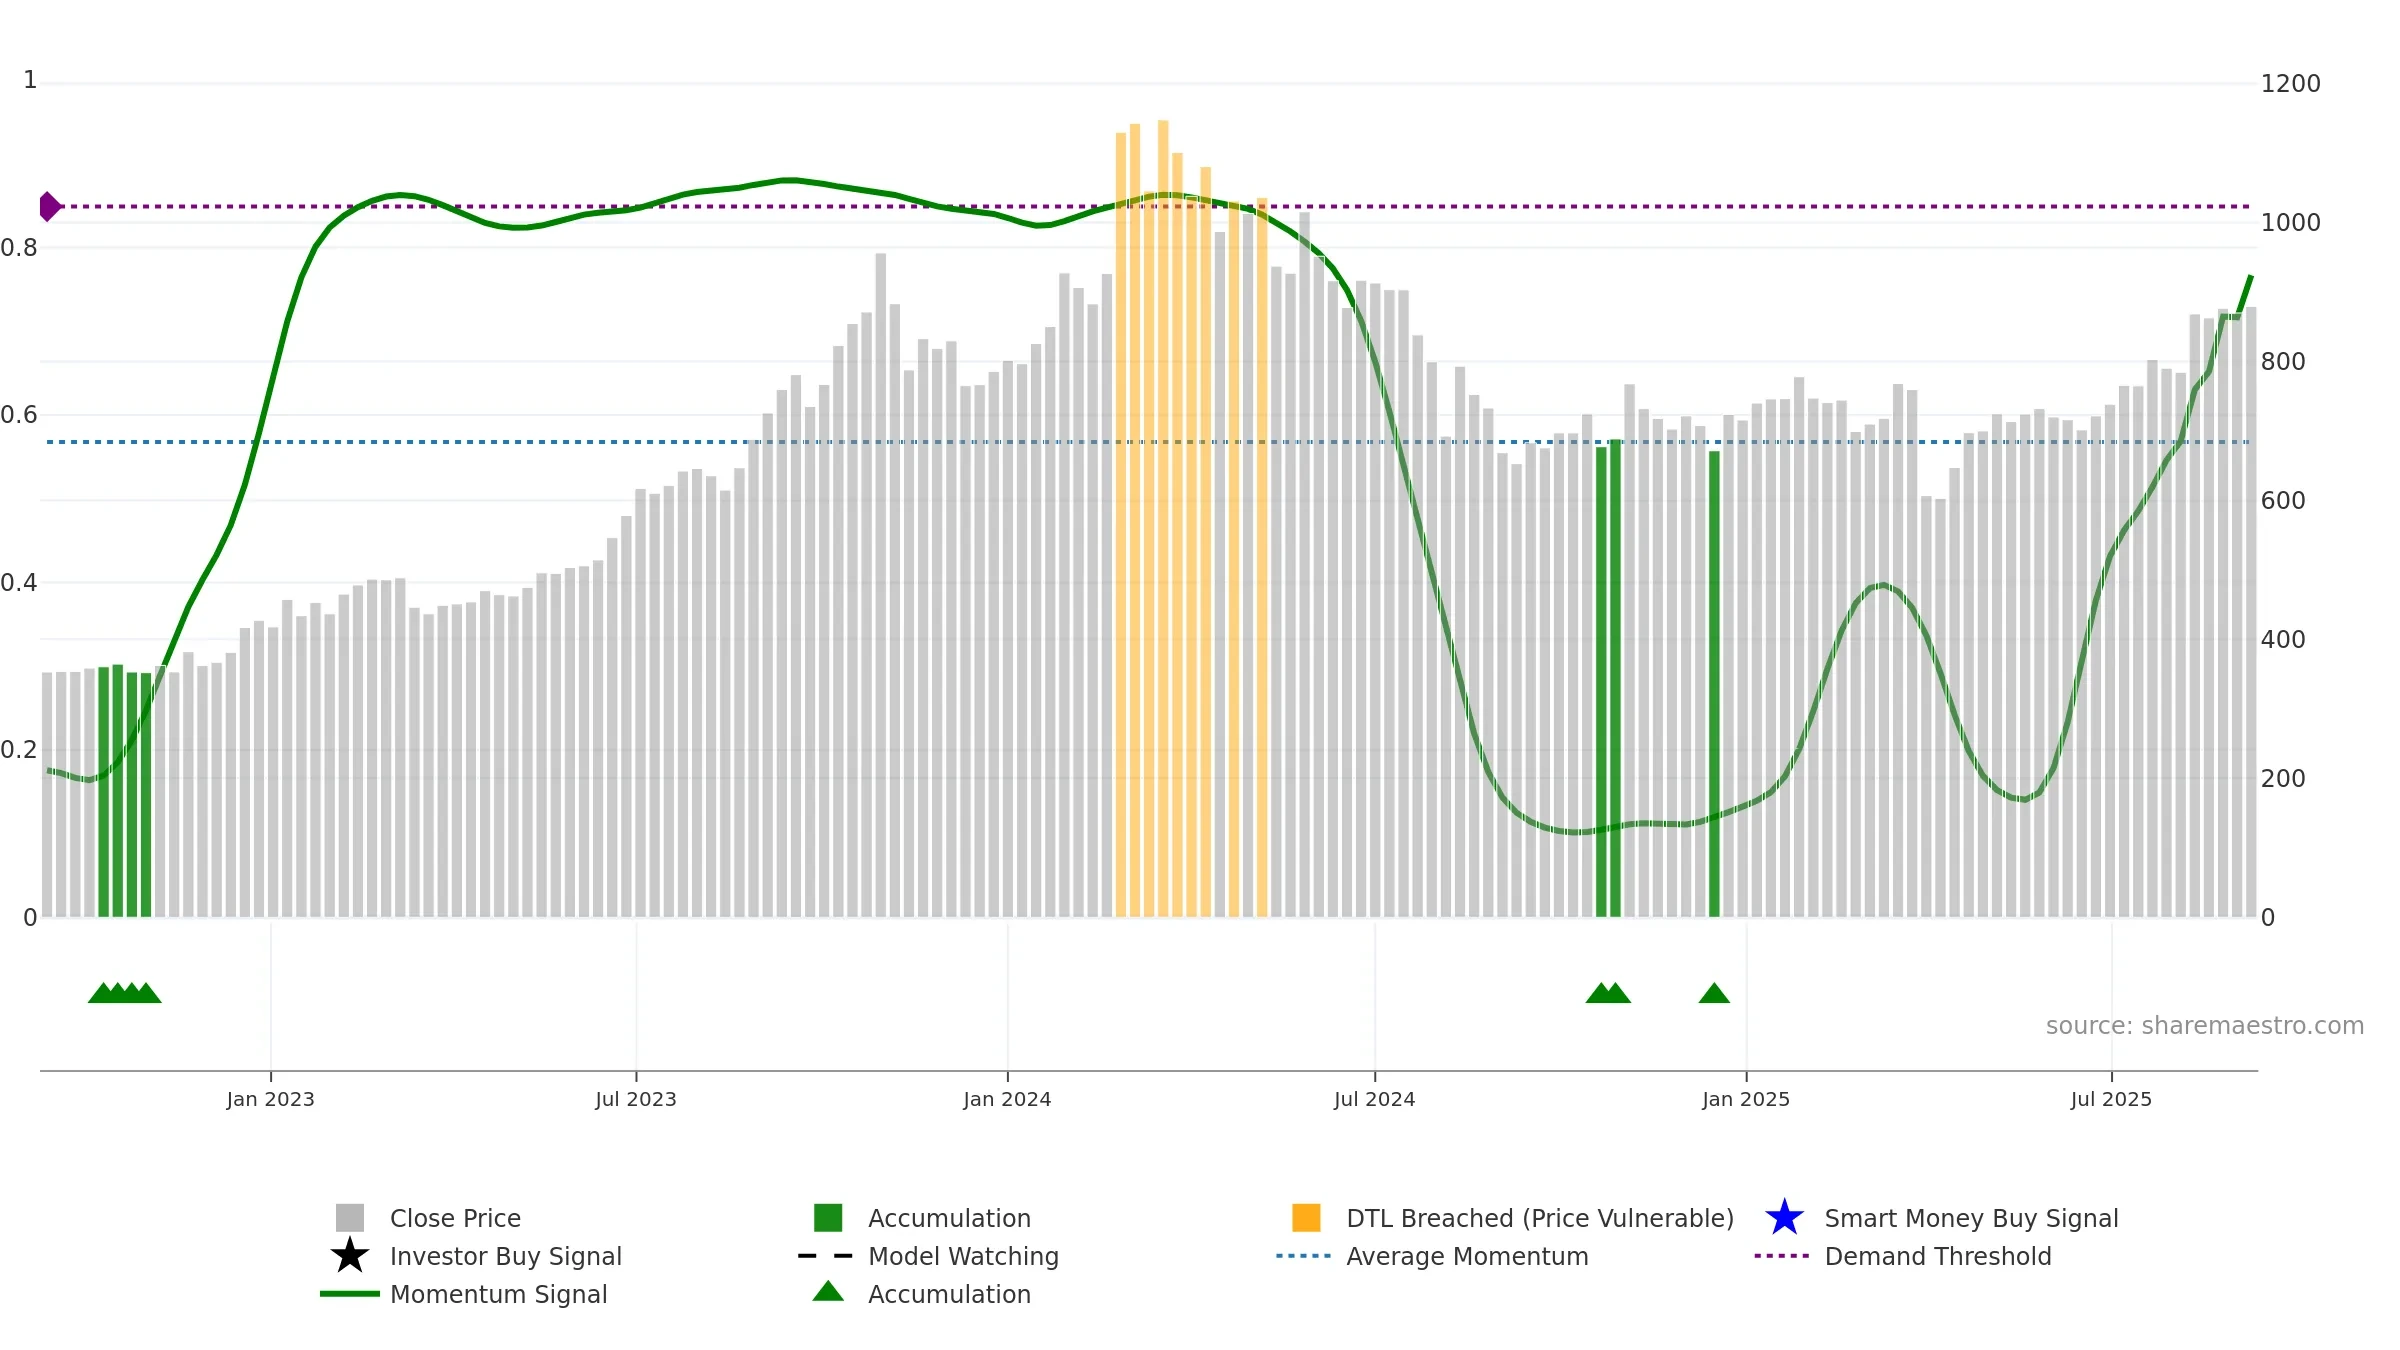Click the green Momentum Signal legend line
This screenshot has width=2400, height=1350.
pyautogui.click(x=349, y=1294)
